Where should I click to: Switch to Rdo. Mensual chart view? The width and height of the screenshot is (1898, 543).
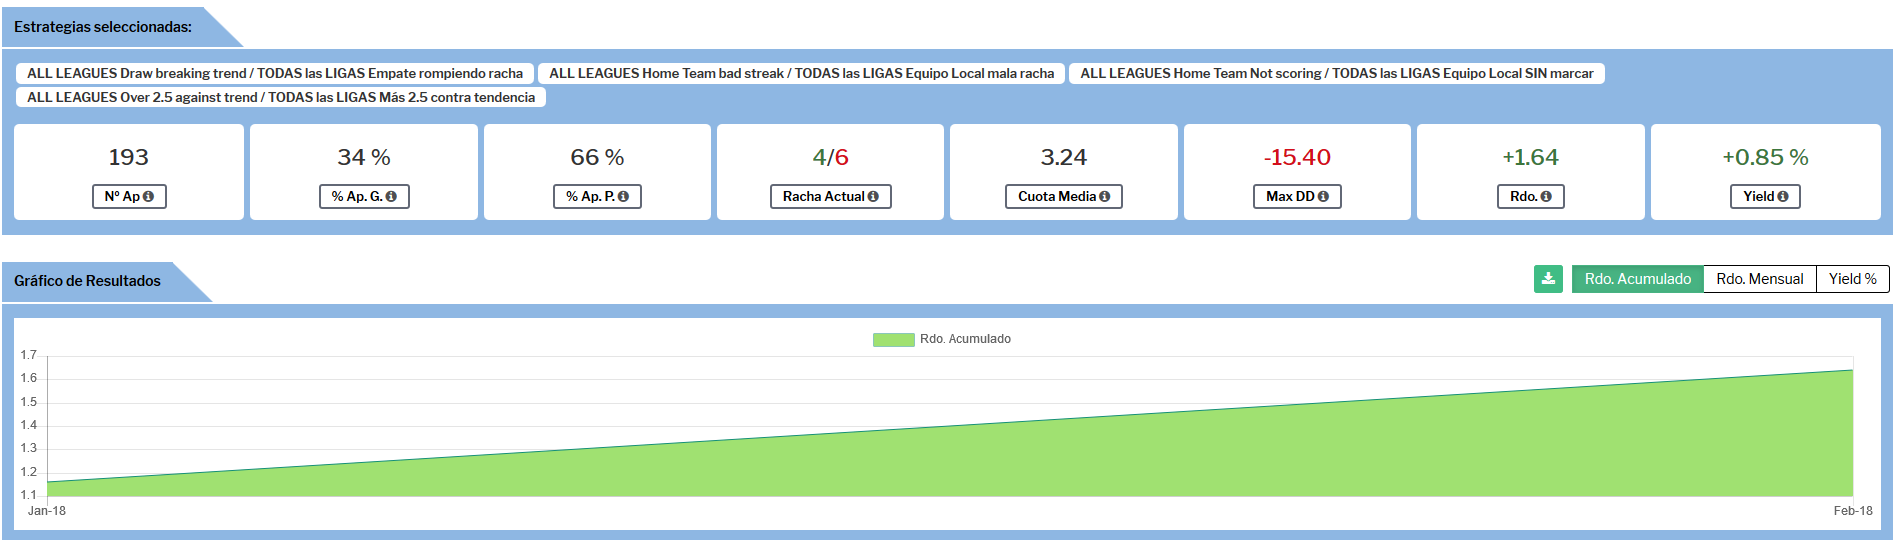click(1760, 279)
